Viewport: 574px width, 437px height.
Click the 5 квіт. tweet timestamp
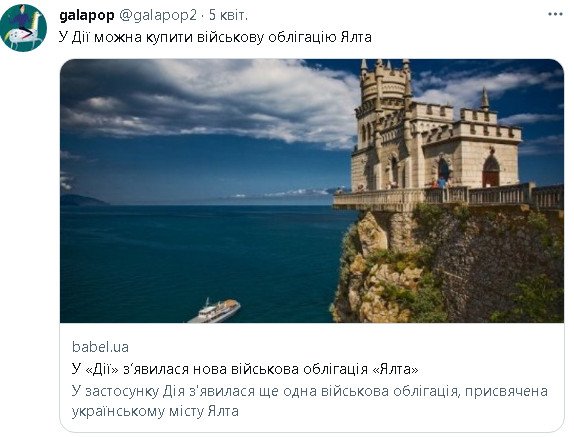228,15
